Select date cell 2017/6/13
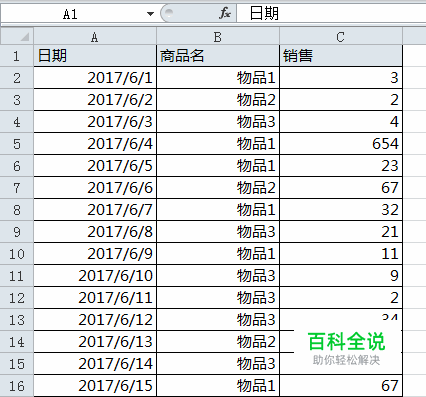 click(x=95, y=342)
